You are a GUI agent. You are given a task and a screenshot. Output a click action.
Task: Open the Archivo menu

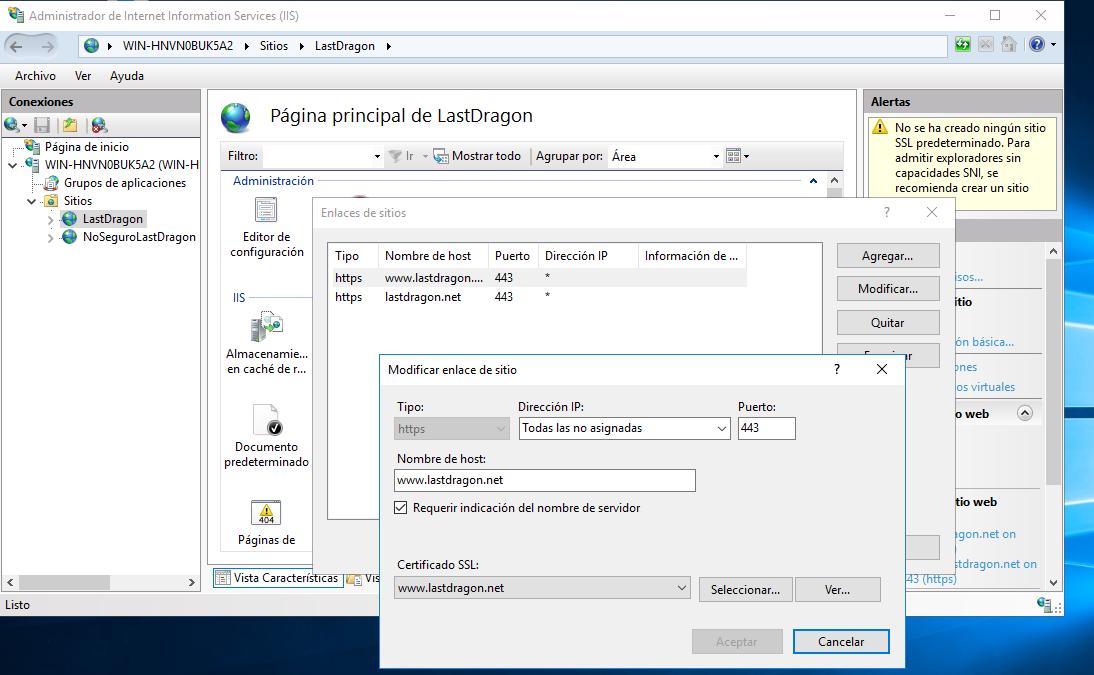pos(35,76)
